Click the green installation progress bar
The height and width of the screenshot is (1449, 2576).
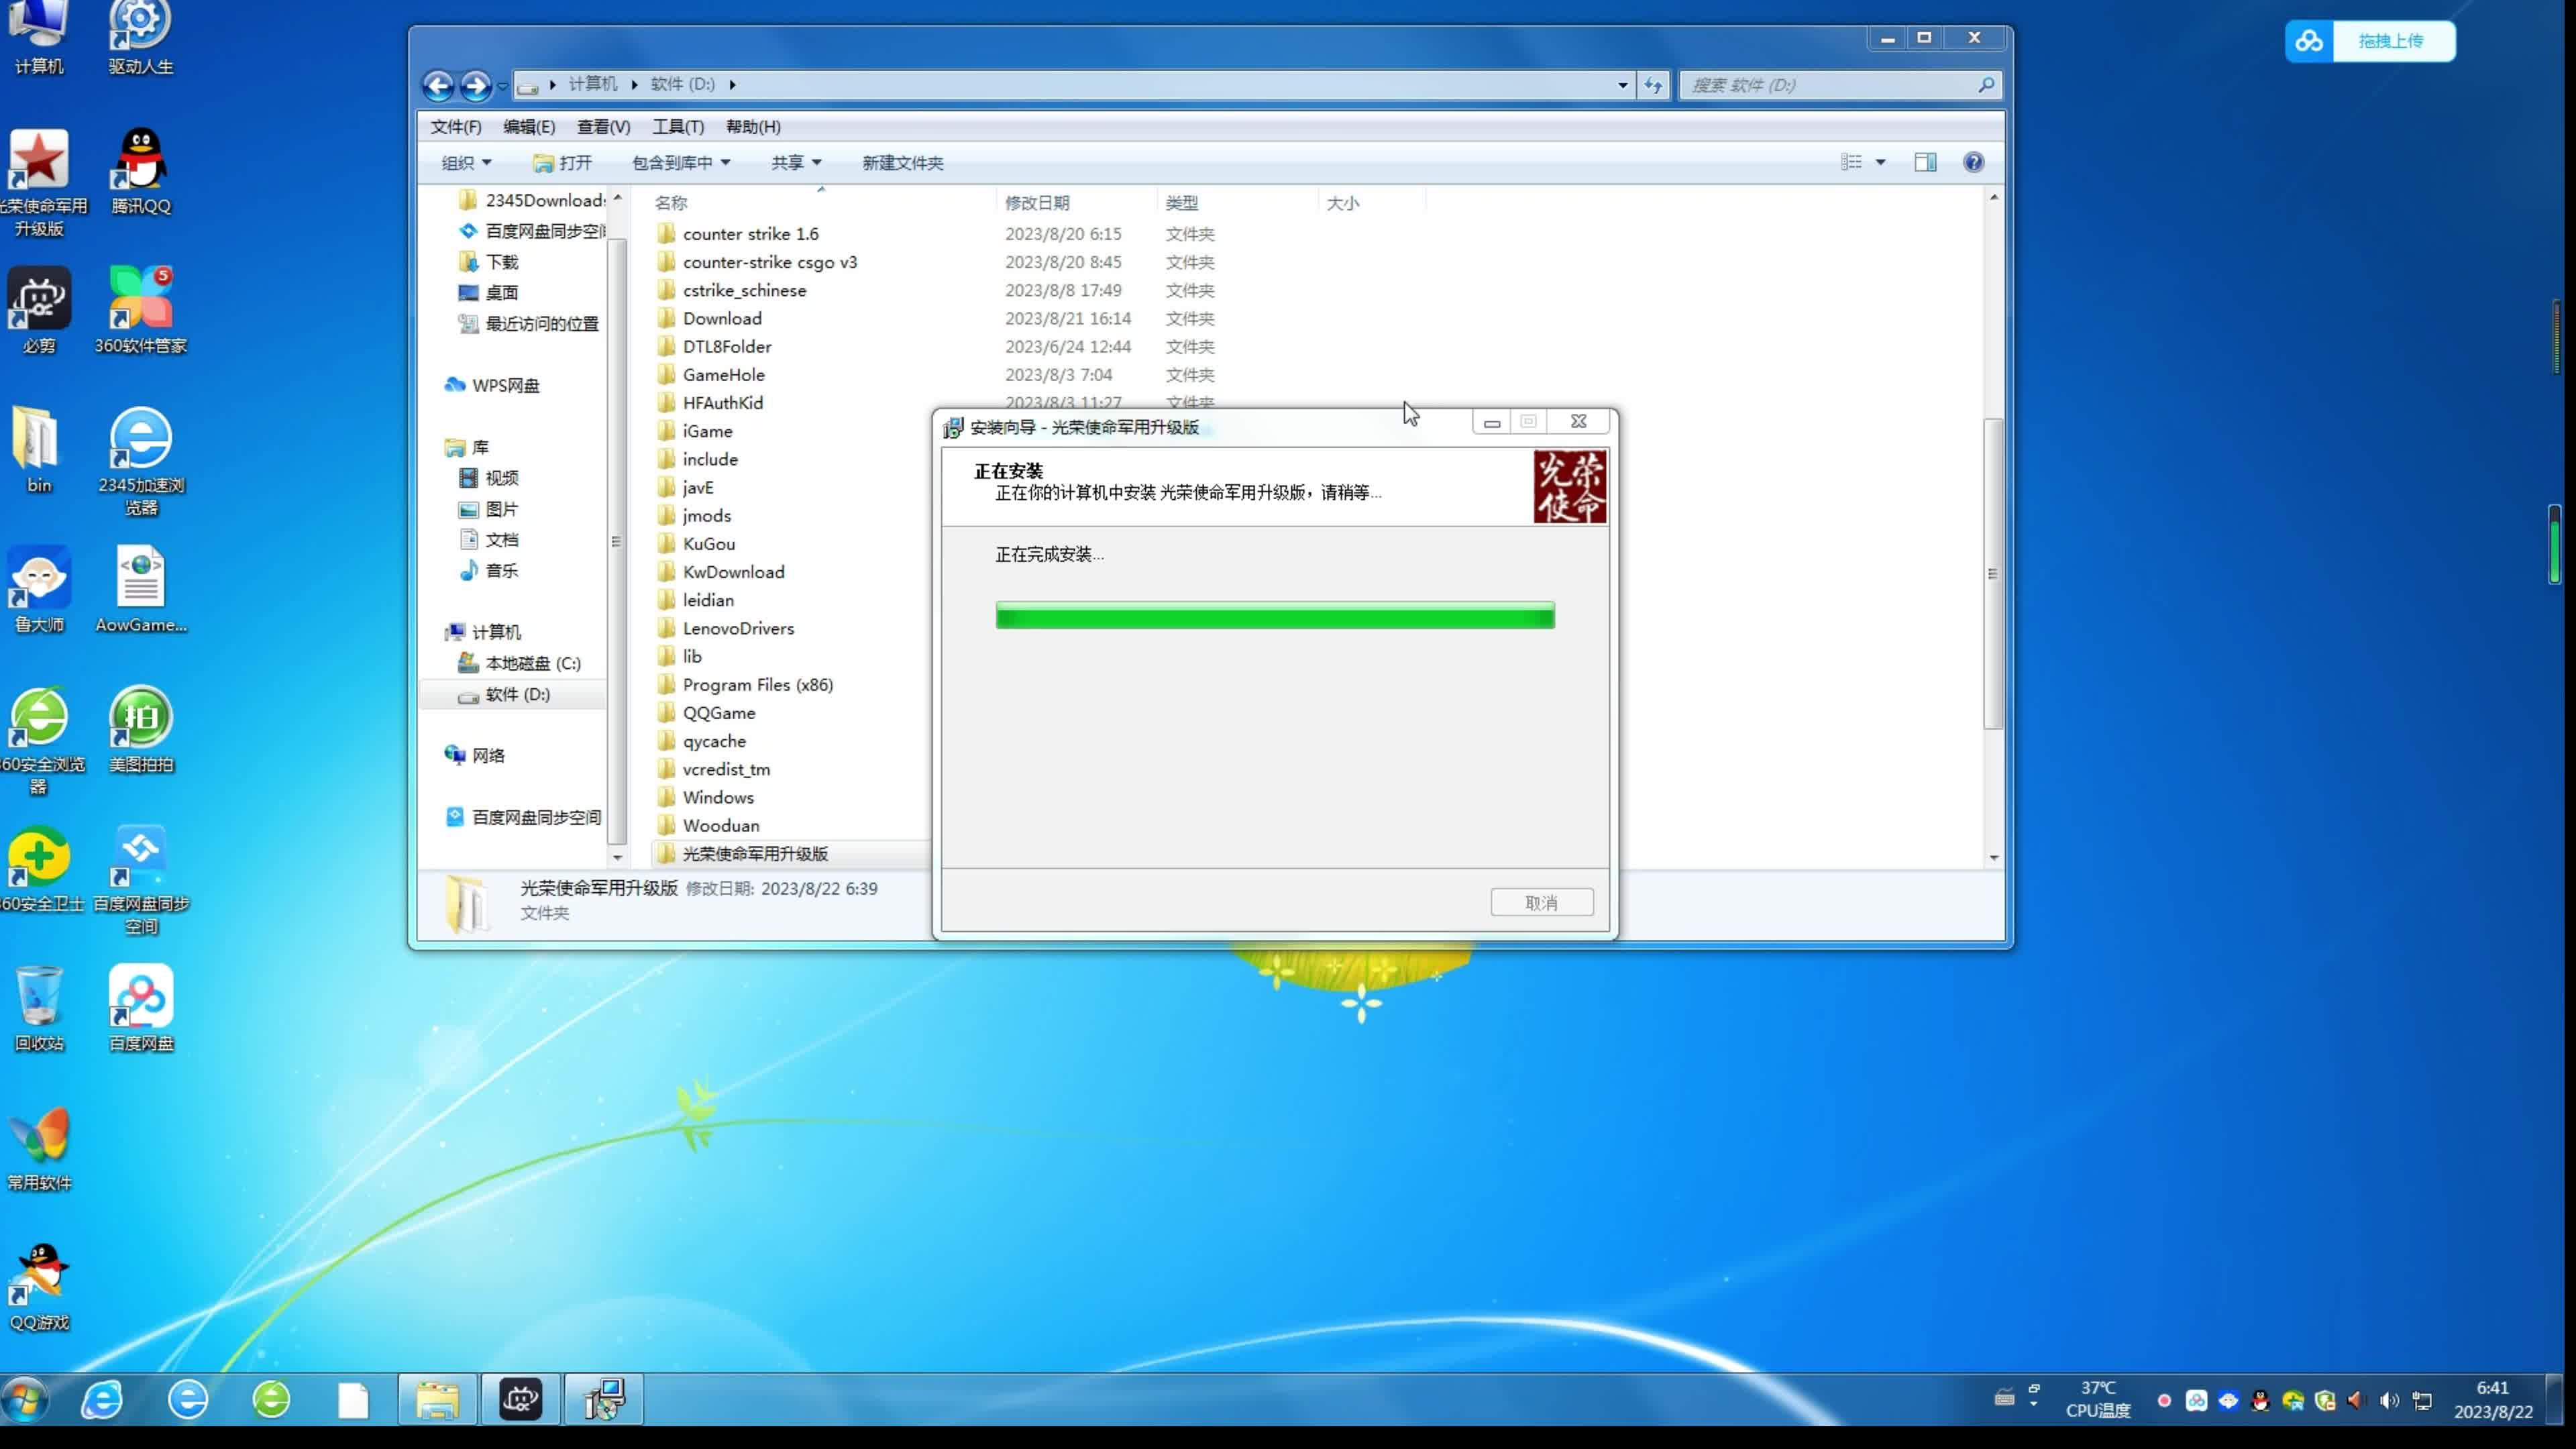pyautogui.click(x=1275, y=615)
